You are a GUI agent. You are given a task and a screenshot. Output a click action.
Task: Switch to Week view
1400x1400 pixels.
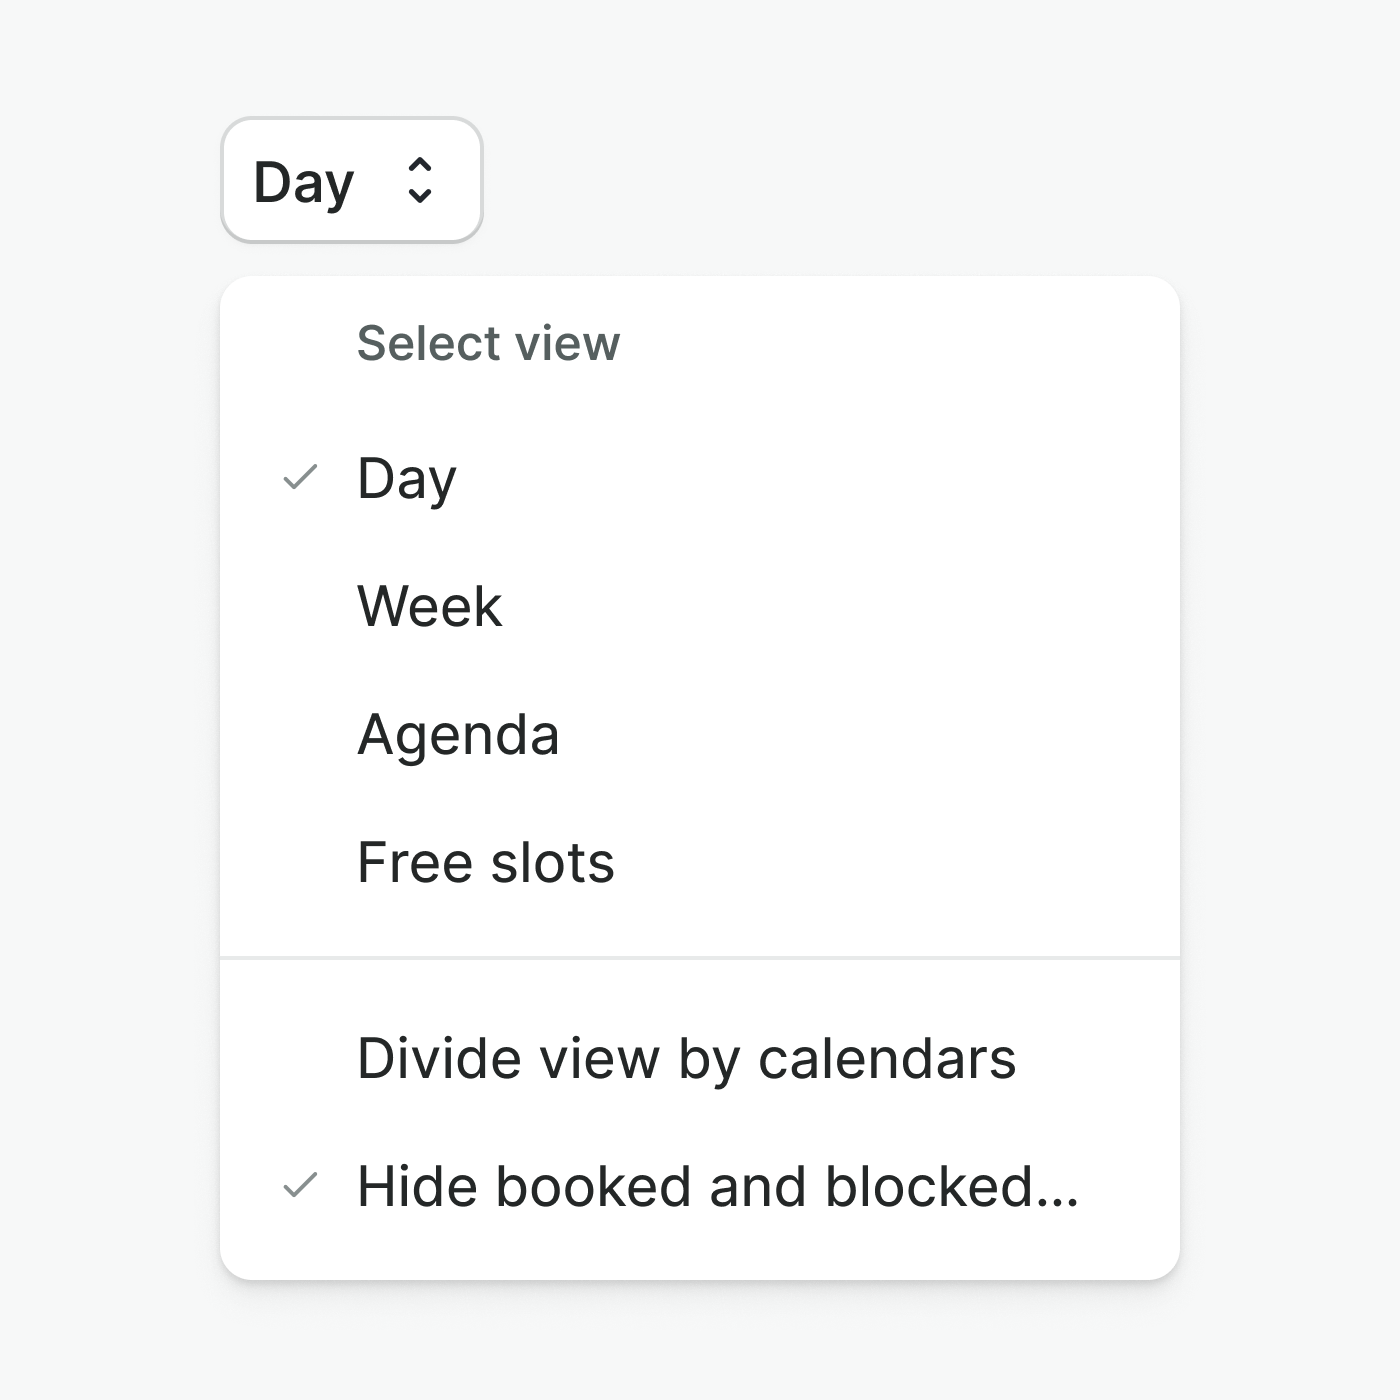pyautogui.click(x=430, y=606)
